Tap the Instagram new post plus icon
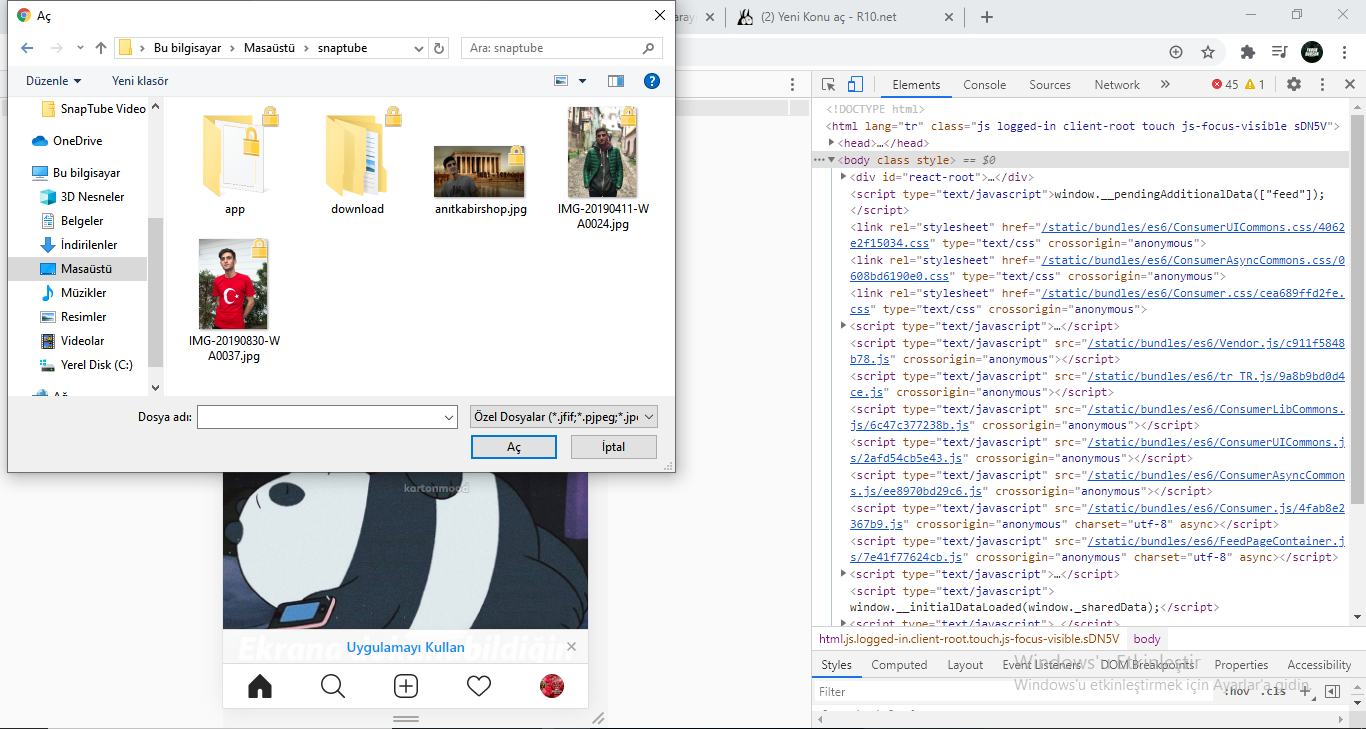The height and width of the screenshot is (729, 1366). [406, 686]
